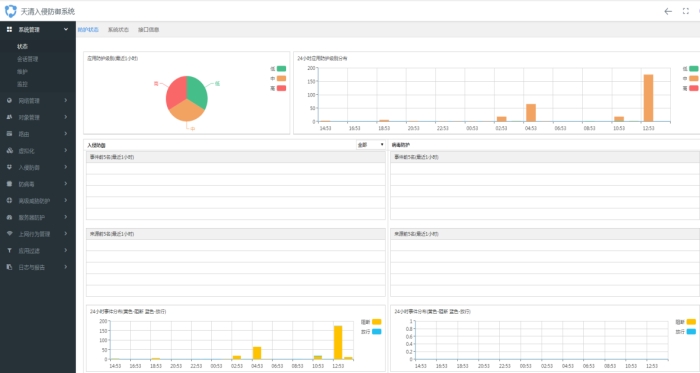Click the 入侵防御 shield icon
The width and height of the screenshot is (700, 373).
point(9,167)
